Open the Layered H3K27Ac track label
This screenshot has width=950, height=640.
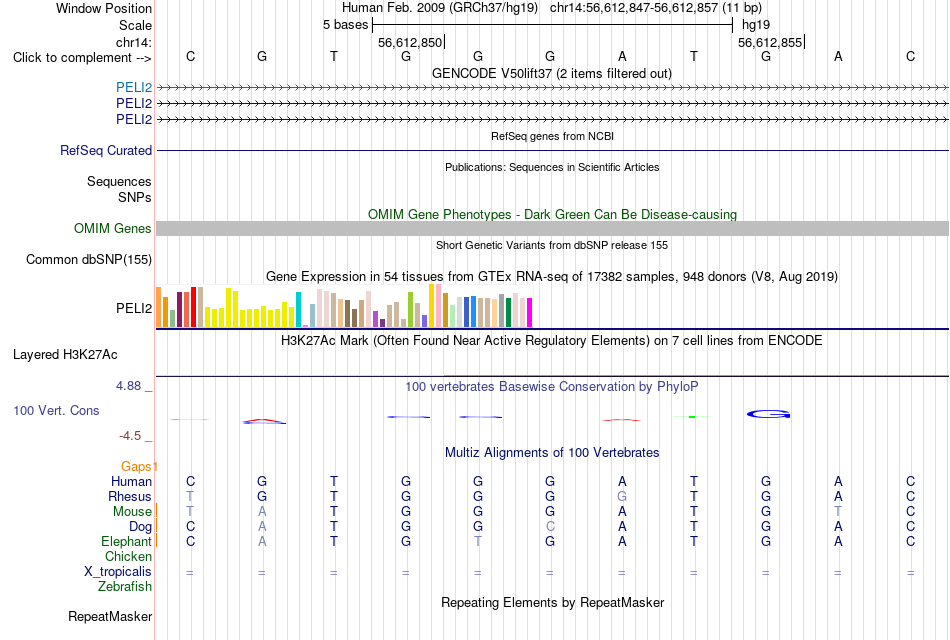pyautogui.click(x=65, y=355)
